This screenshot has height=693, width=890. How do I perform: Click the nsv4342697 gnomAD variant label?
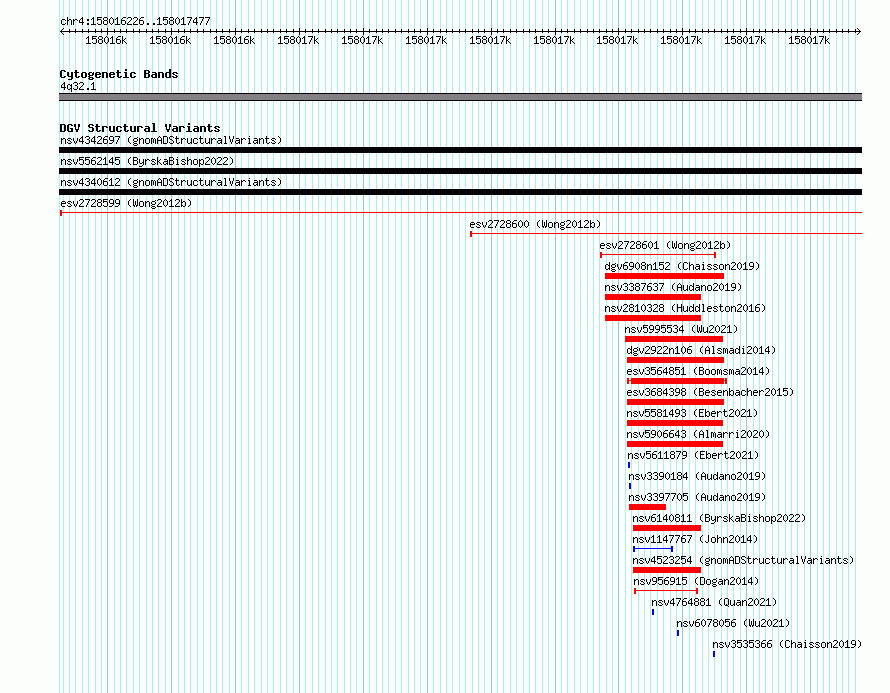(171, 140)
